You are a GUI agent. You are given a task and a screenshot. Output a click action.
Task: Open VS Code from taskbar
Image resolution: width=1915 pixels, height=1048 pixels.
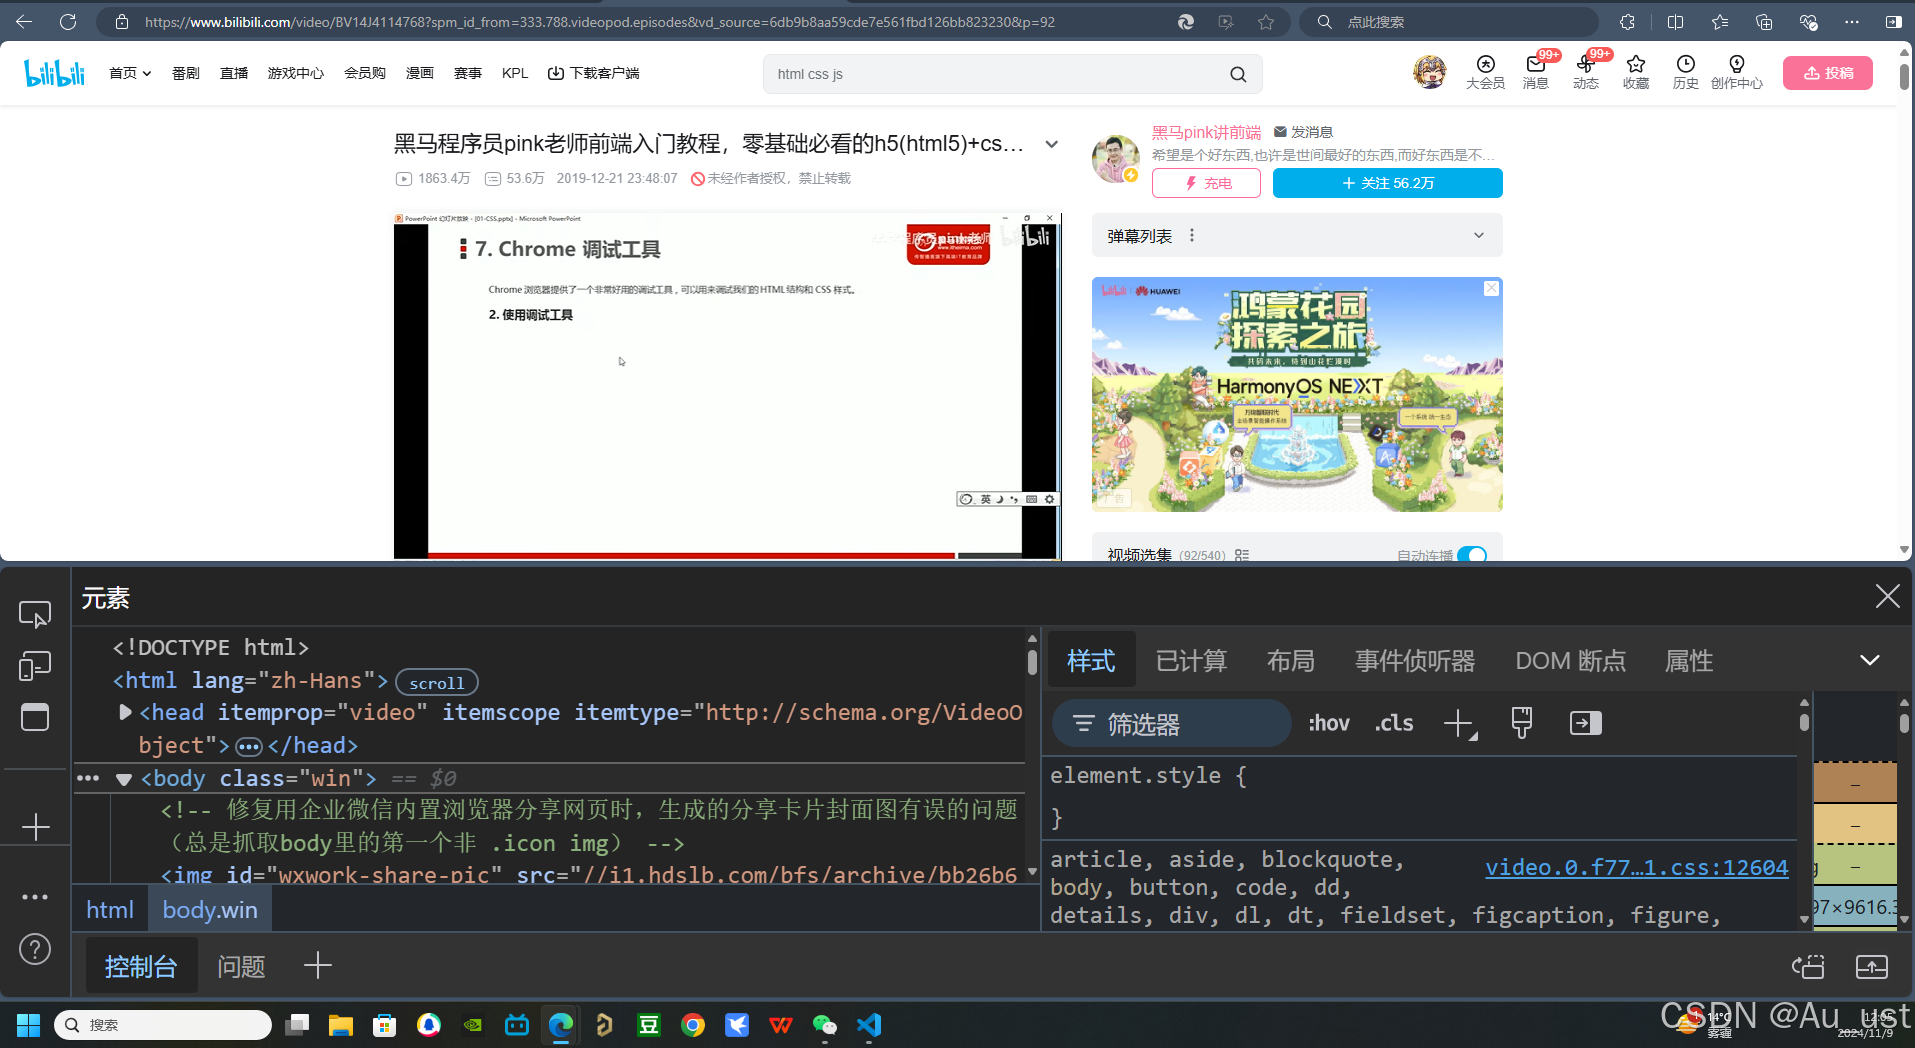(x=869, y=1025)
